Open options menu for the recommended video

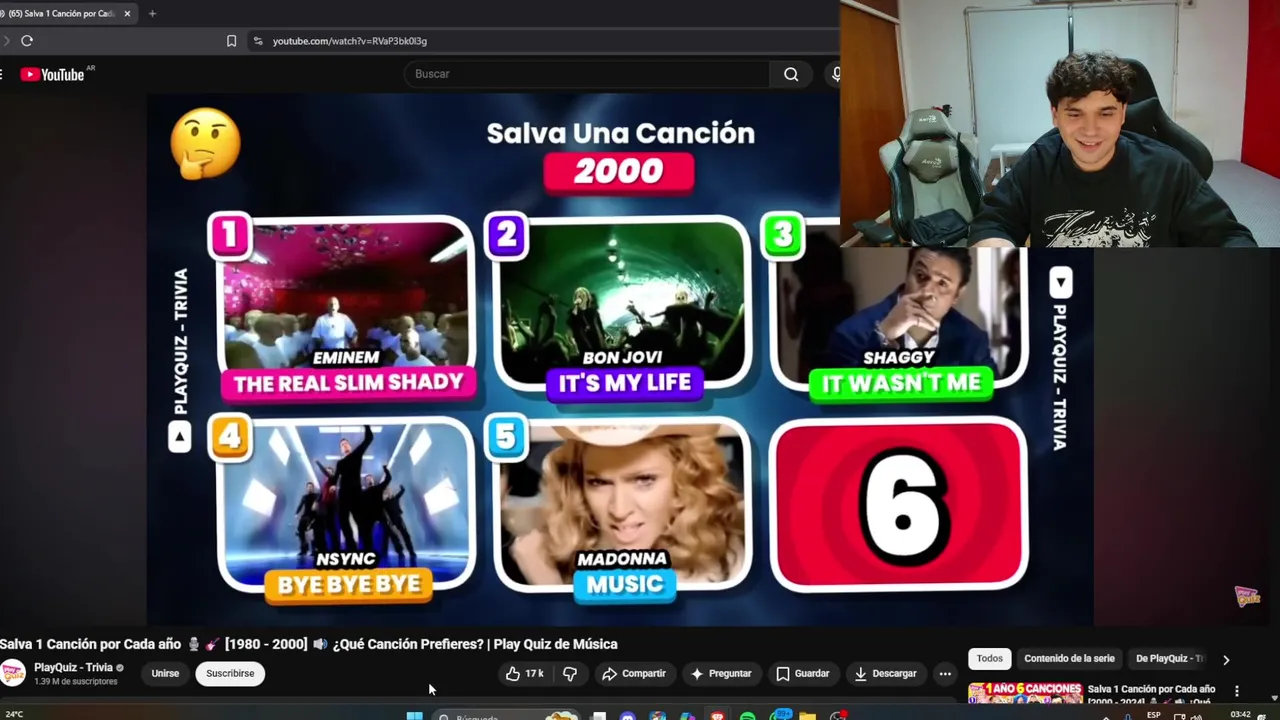click(1237, 691)
